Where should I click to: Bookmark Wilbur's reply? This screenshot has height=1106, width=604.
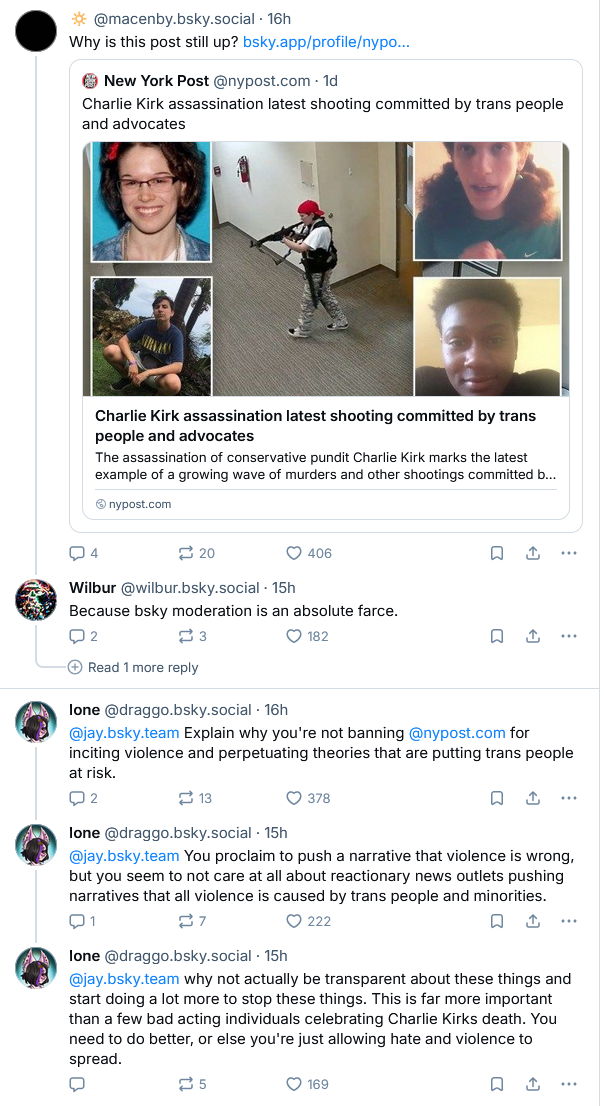click(x=497, y=636)
